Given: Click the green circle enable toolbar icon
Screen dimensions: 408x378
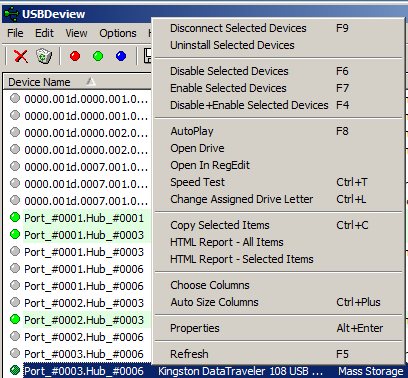Looking at the screenshot, I should 98,56.
